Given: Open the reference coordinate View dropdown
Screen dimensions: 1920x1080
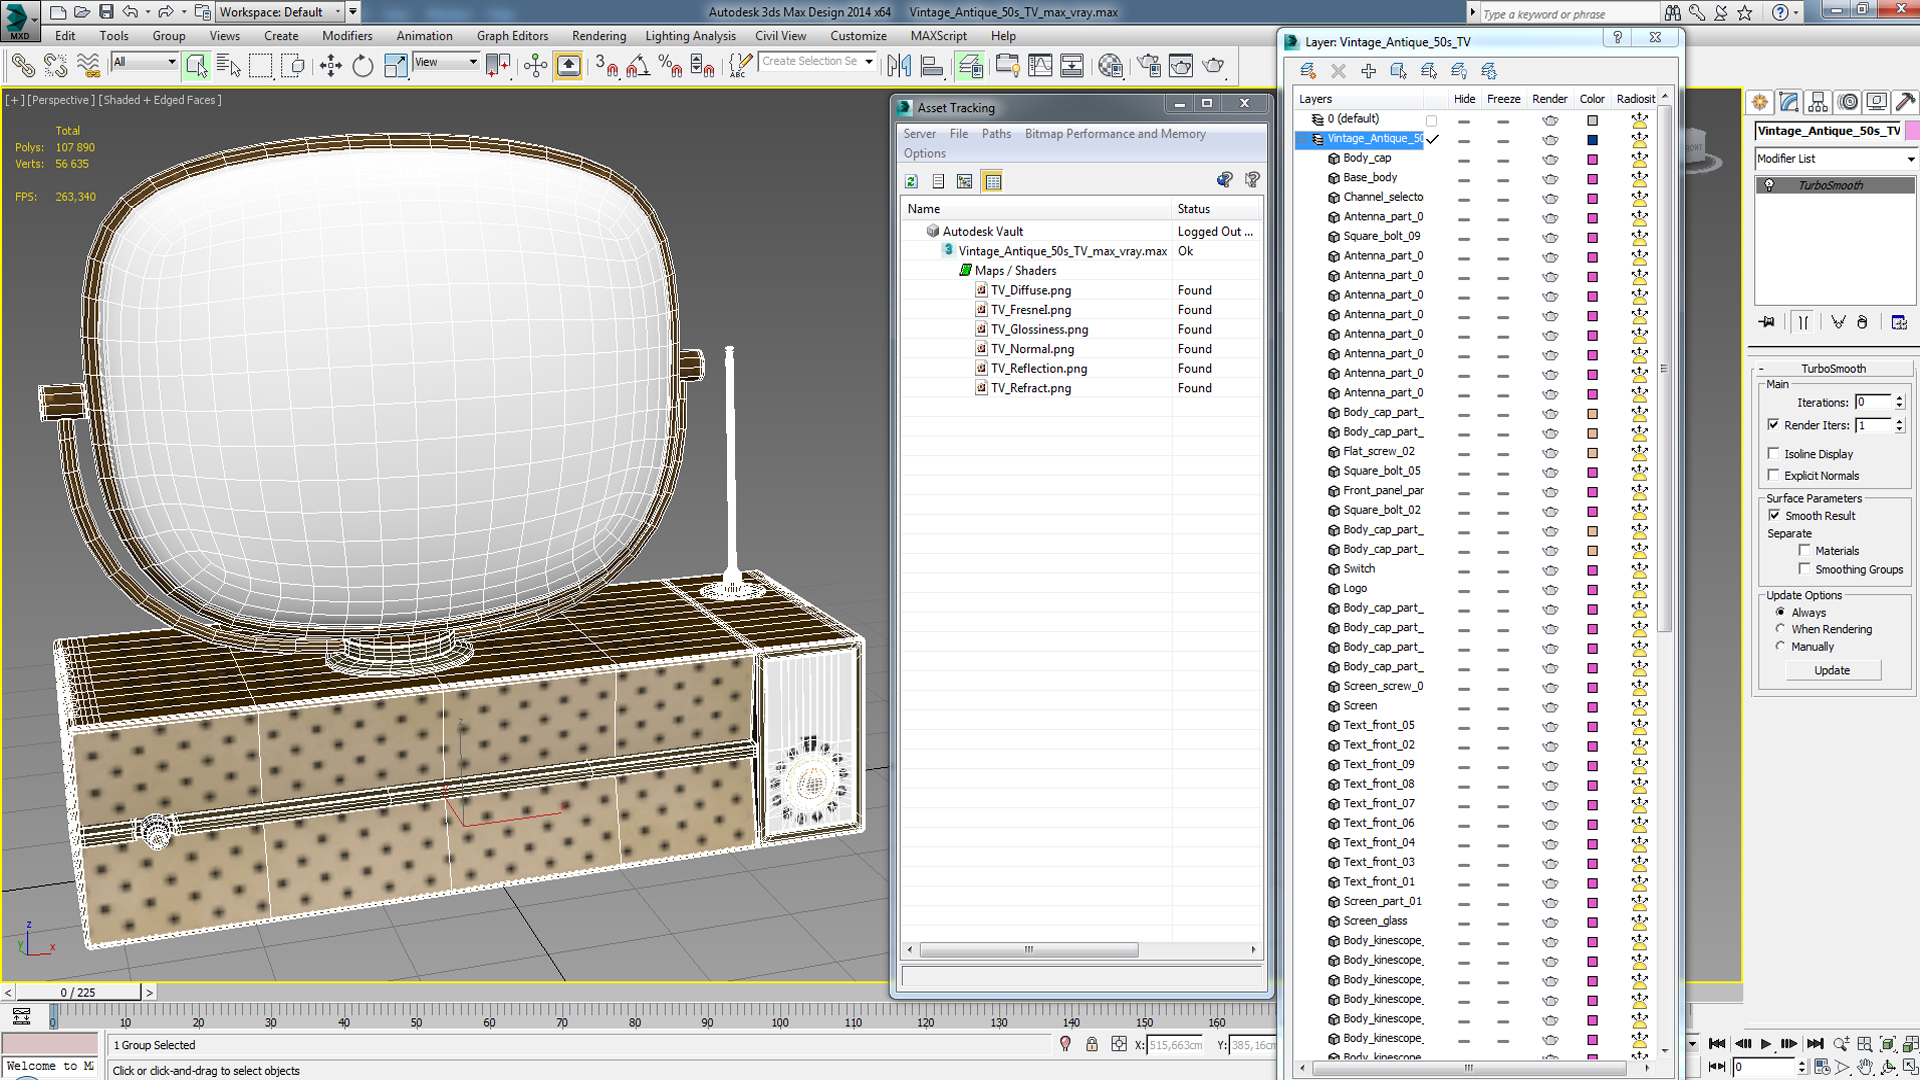Looking at the screenshot, I should [x=446, y=62].
